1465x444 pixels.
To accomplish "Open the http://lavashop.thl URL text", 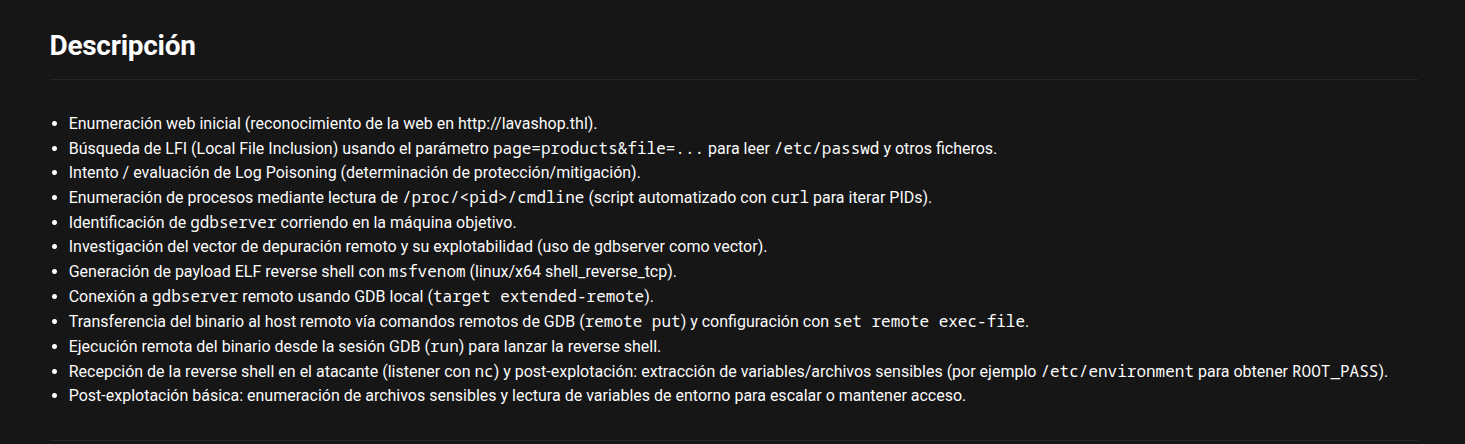I will [525, 124].
